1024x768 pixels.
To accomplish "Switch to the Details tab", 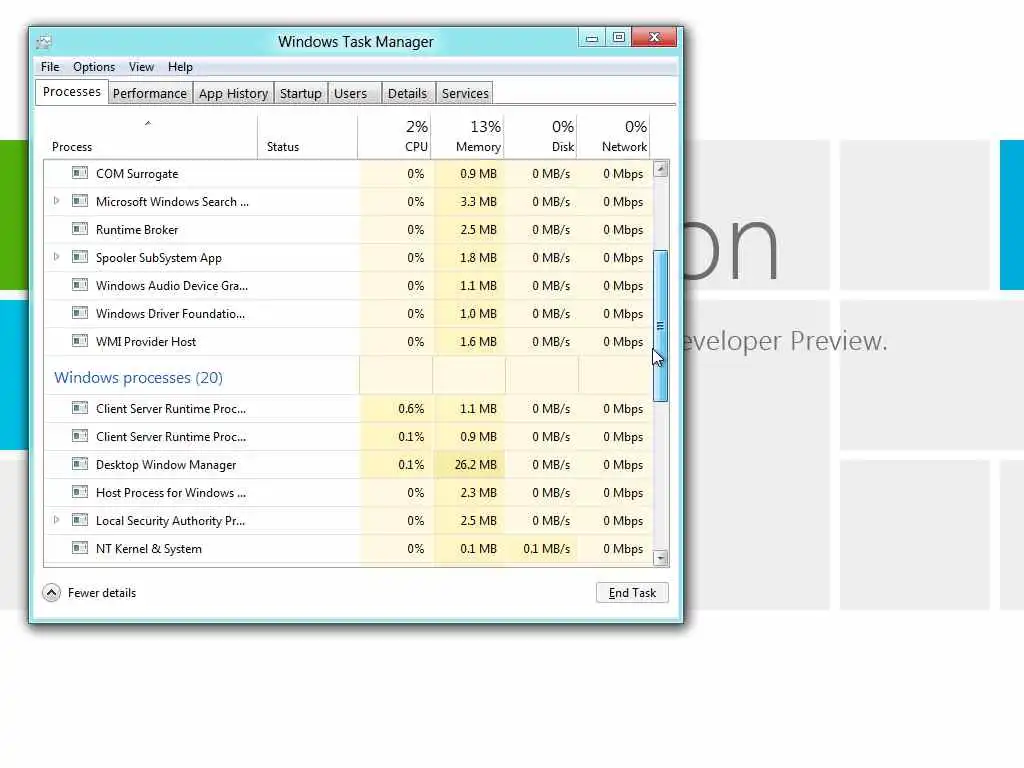I will tap(407, 93).
